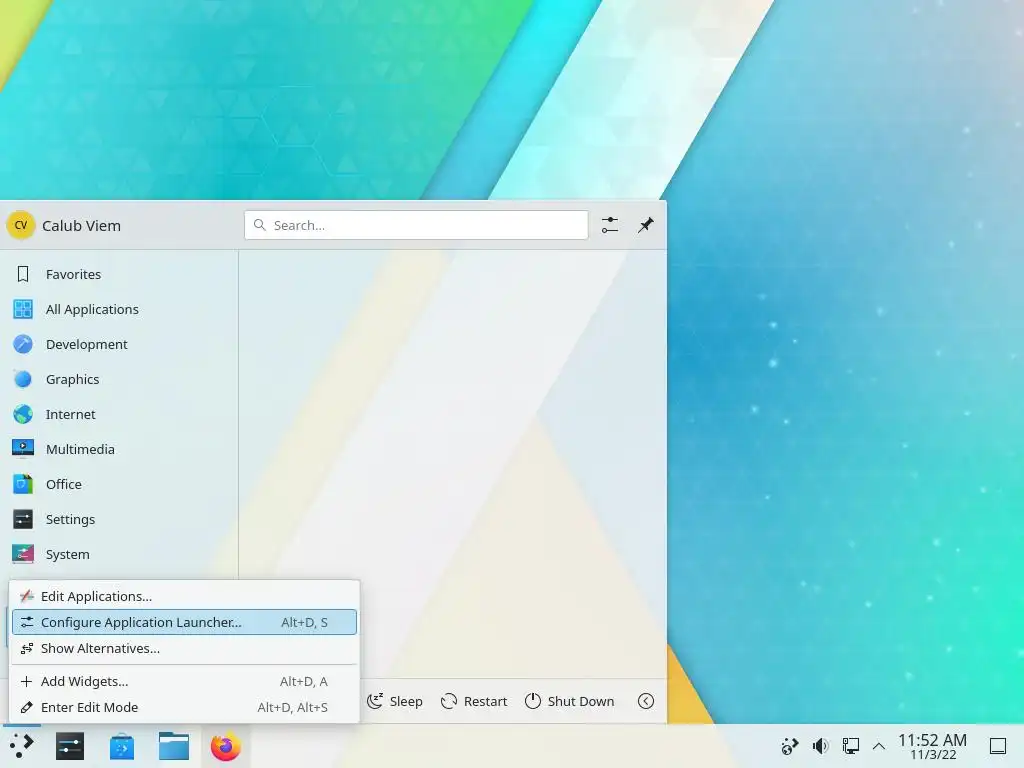The width and height of the screenshot is (1024, 768).
Task: Open the network connections tray icon
Action: pos(850,746)
